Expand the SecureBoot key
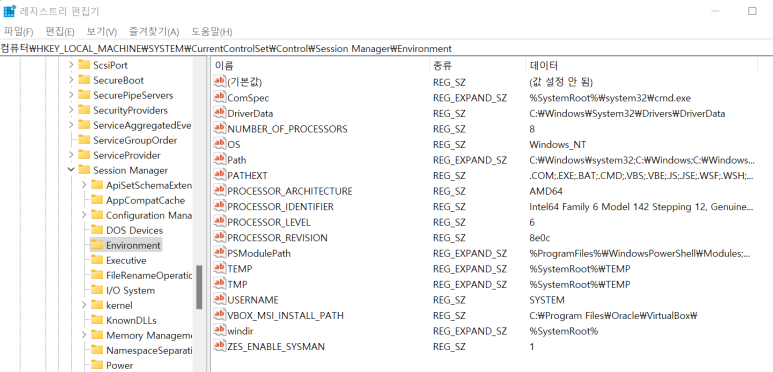Image resolution: width=773 pixels, height=372 pixels. [x=71, y=80]
